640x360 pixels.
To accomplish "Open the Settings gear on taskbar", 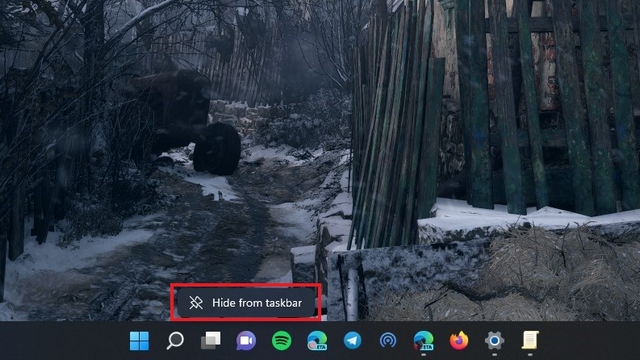I will point(494,340).
